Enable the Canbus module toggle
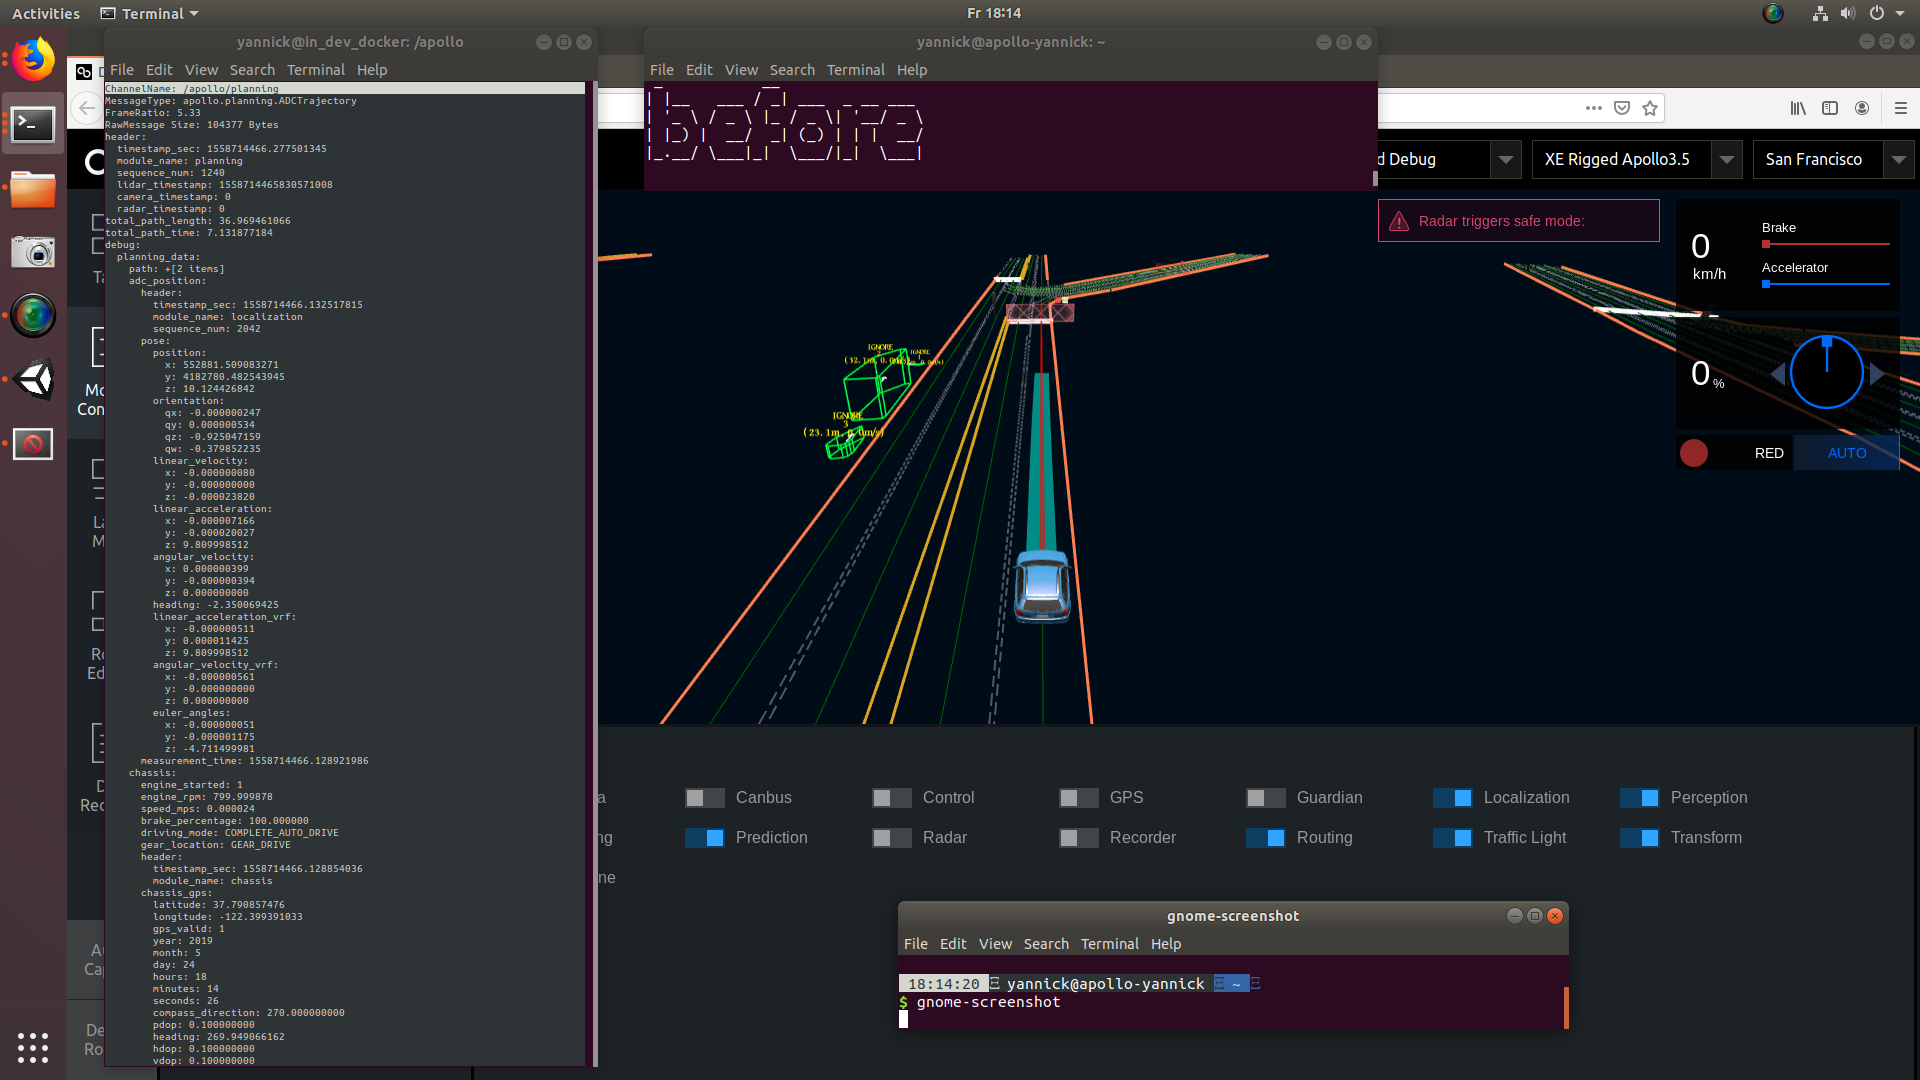 click(x=704, y=798)
